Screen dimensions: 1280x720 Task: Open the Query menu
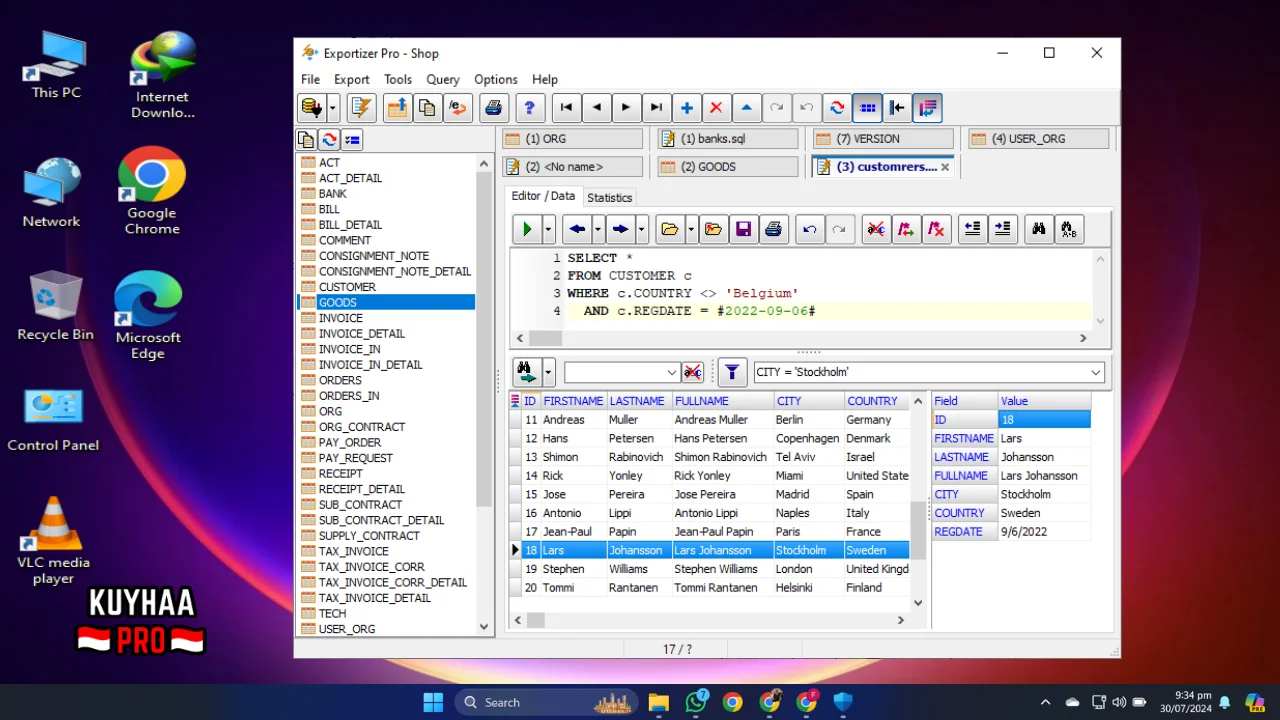point(443,79)
